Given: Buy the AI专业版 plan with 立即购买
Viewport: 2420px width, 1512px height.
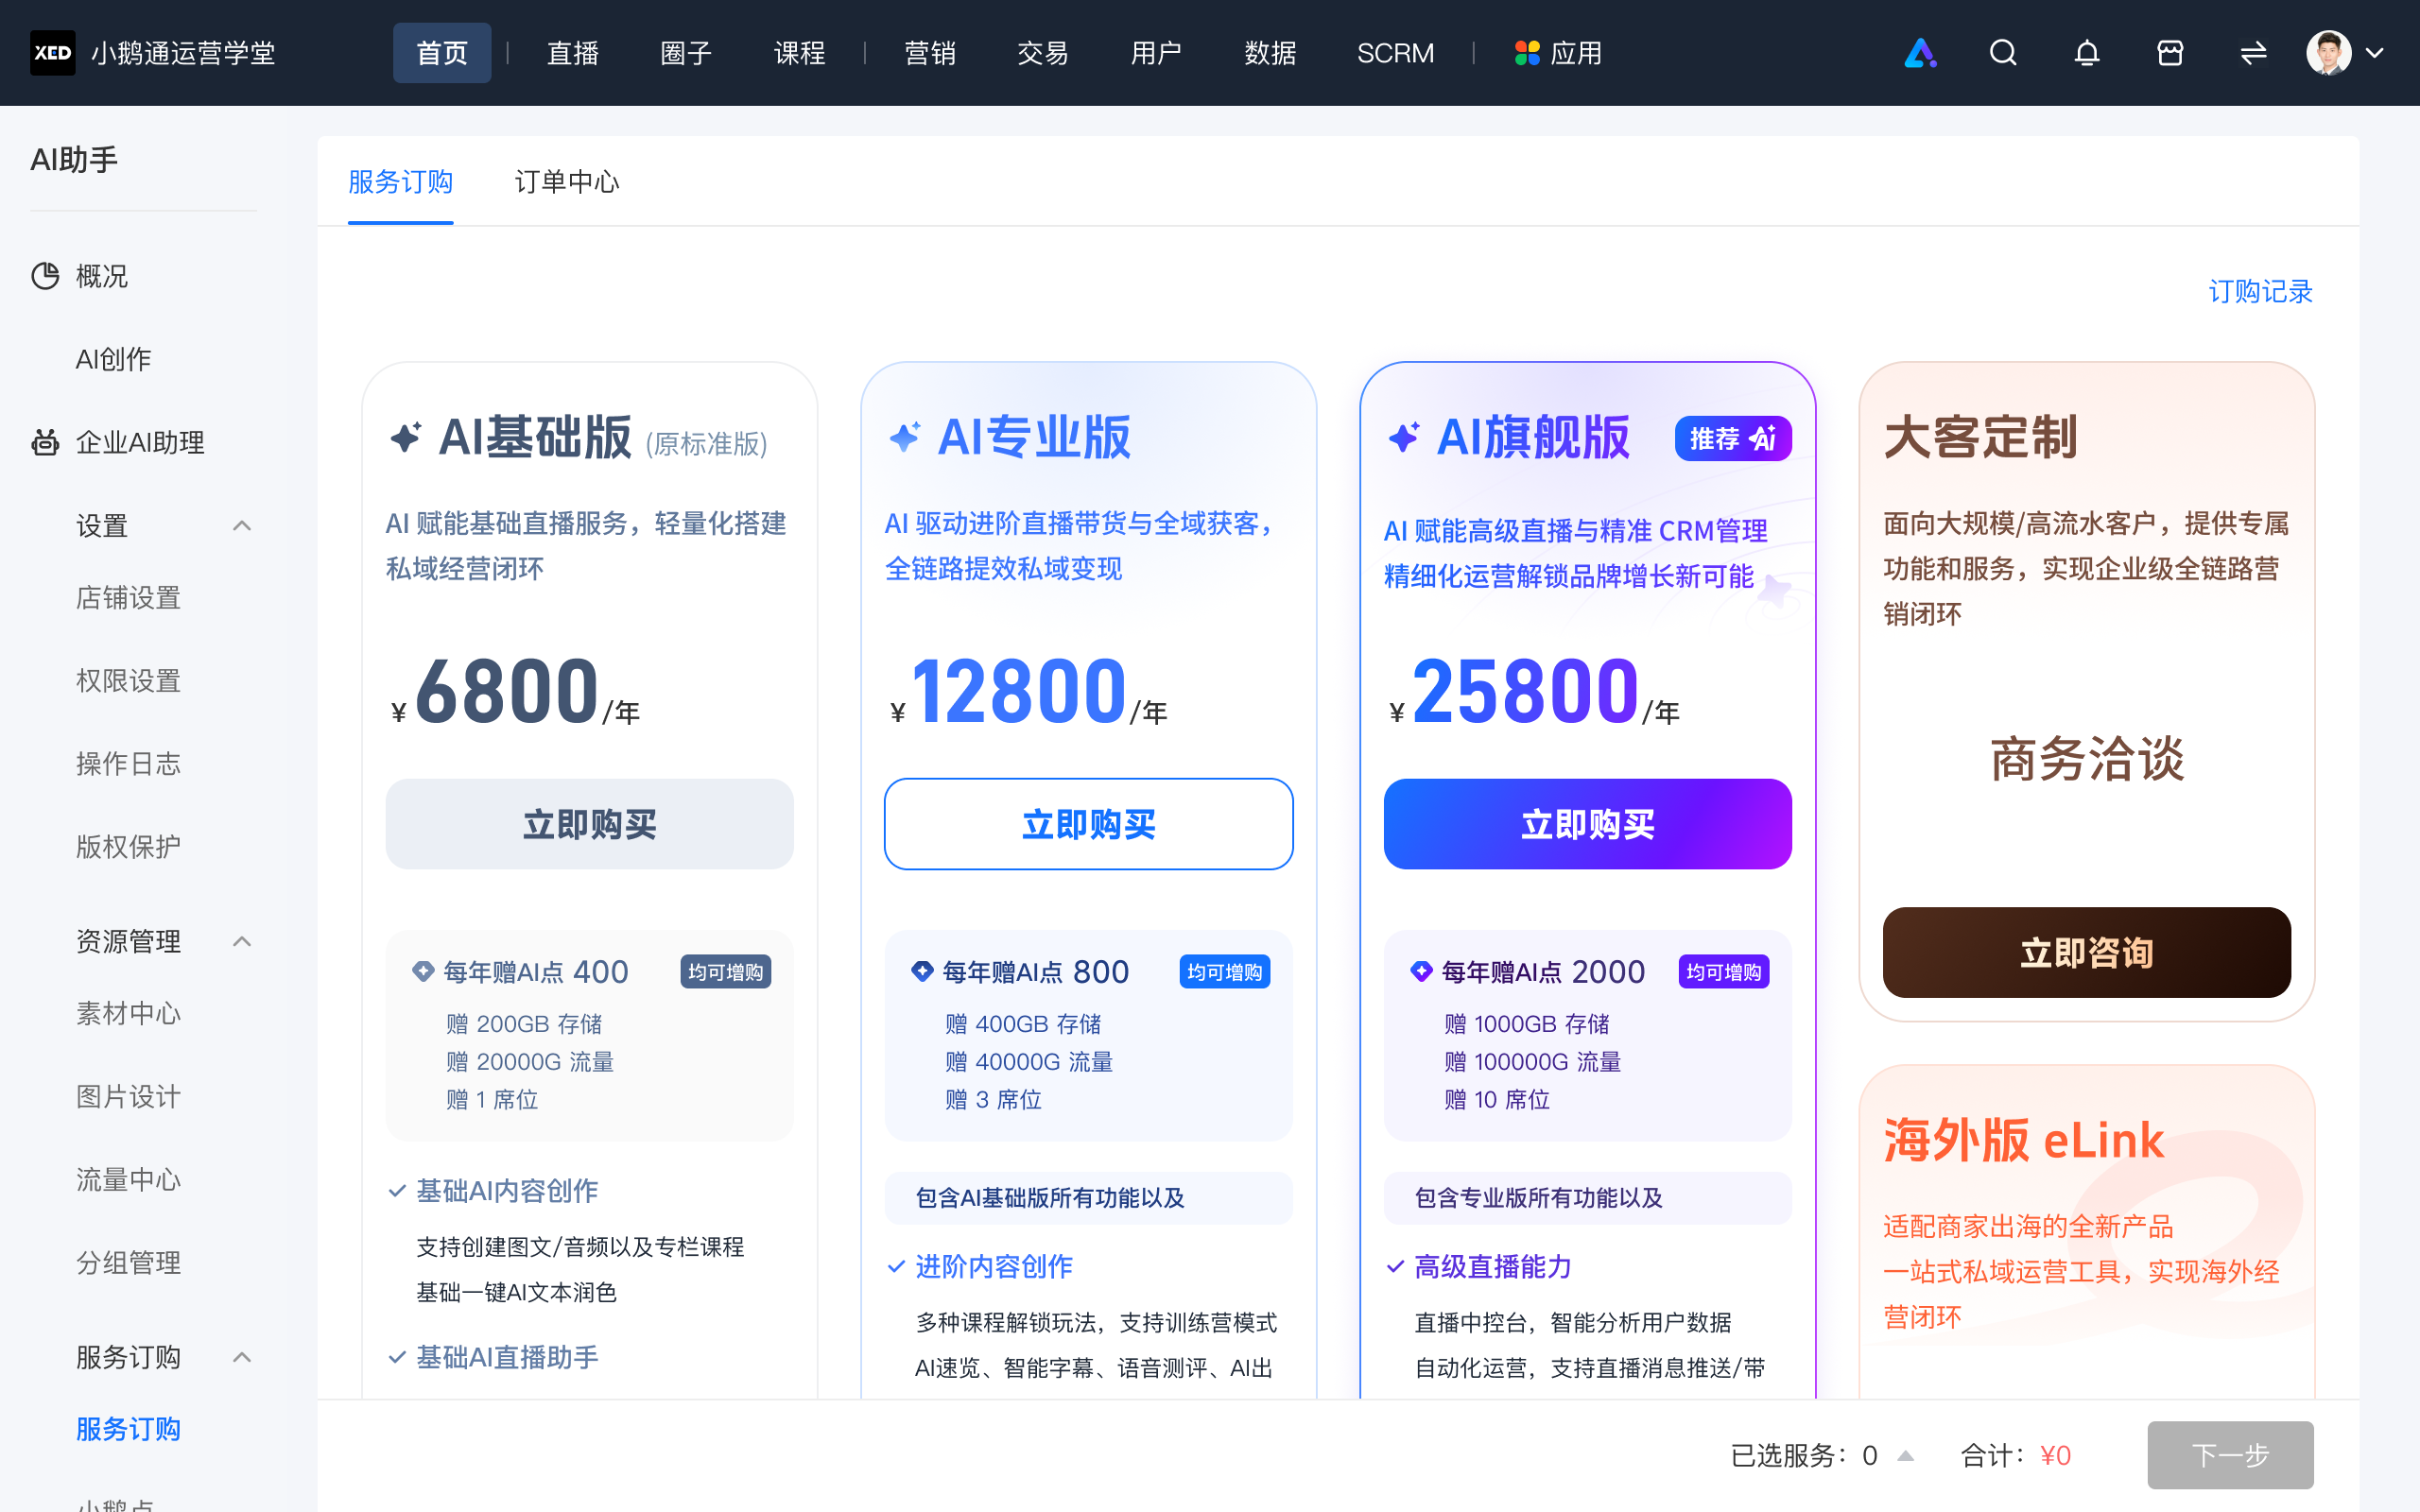Looking at the screenshot, I should tap(1088, 824).
